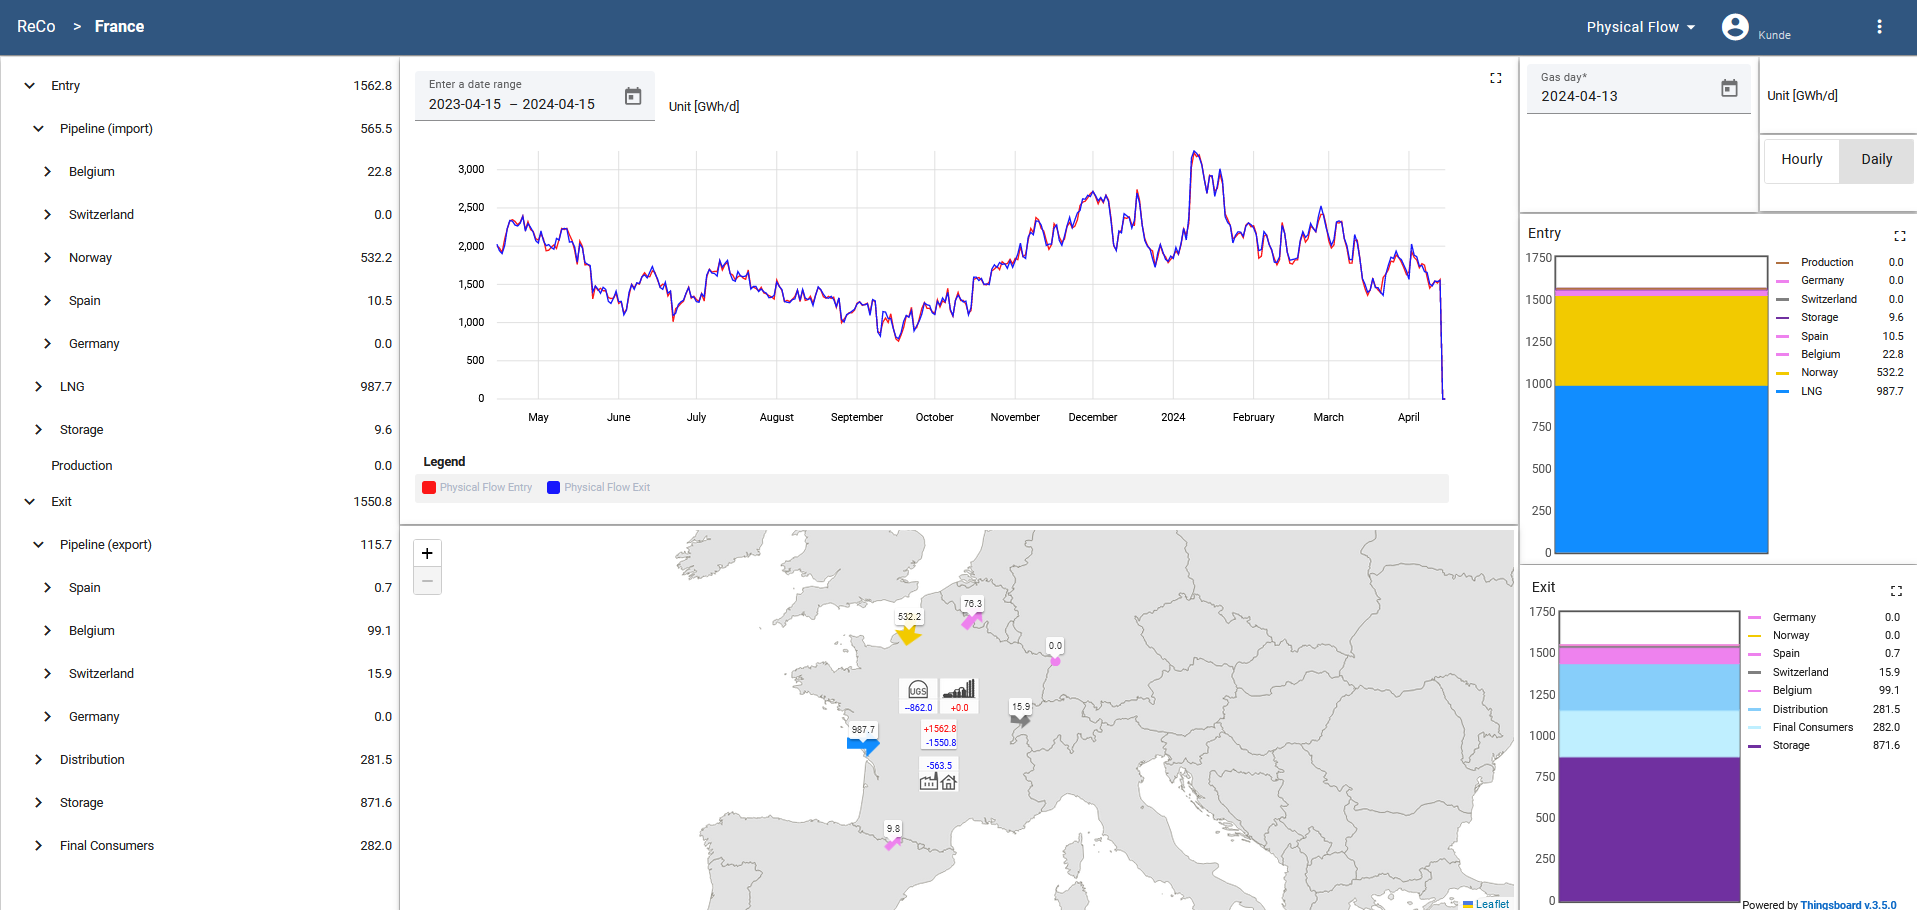Collapse the Pipeline (import) group

(x=39, y=129)
